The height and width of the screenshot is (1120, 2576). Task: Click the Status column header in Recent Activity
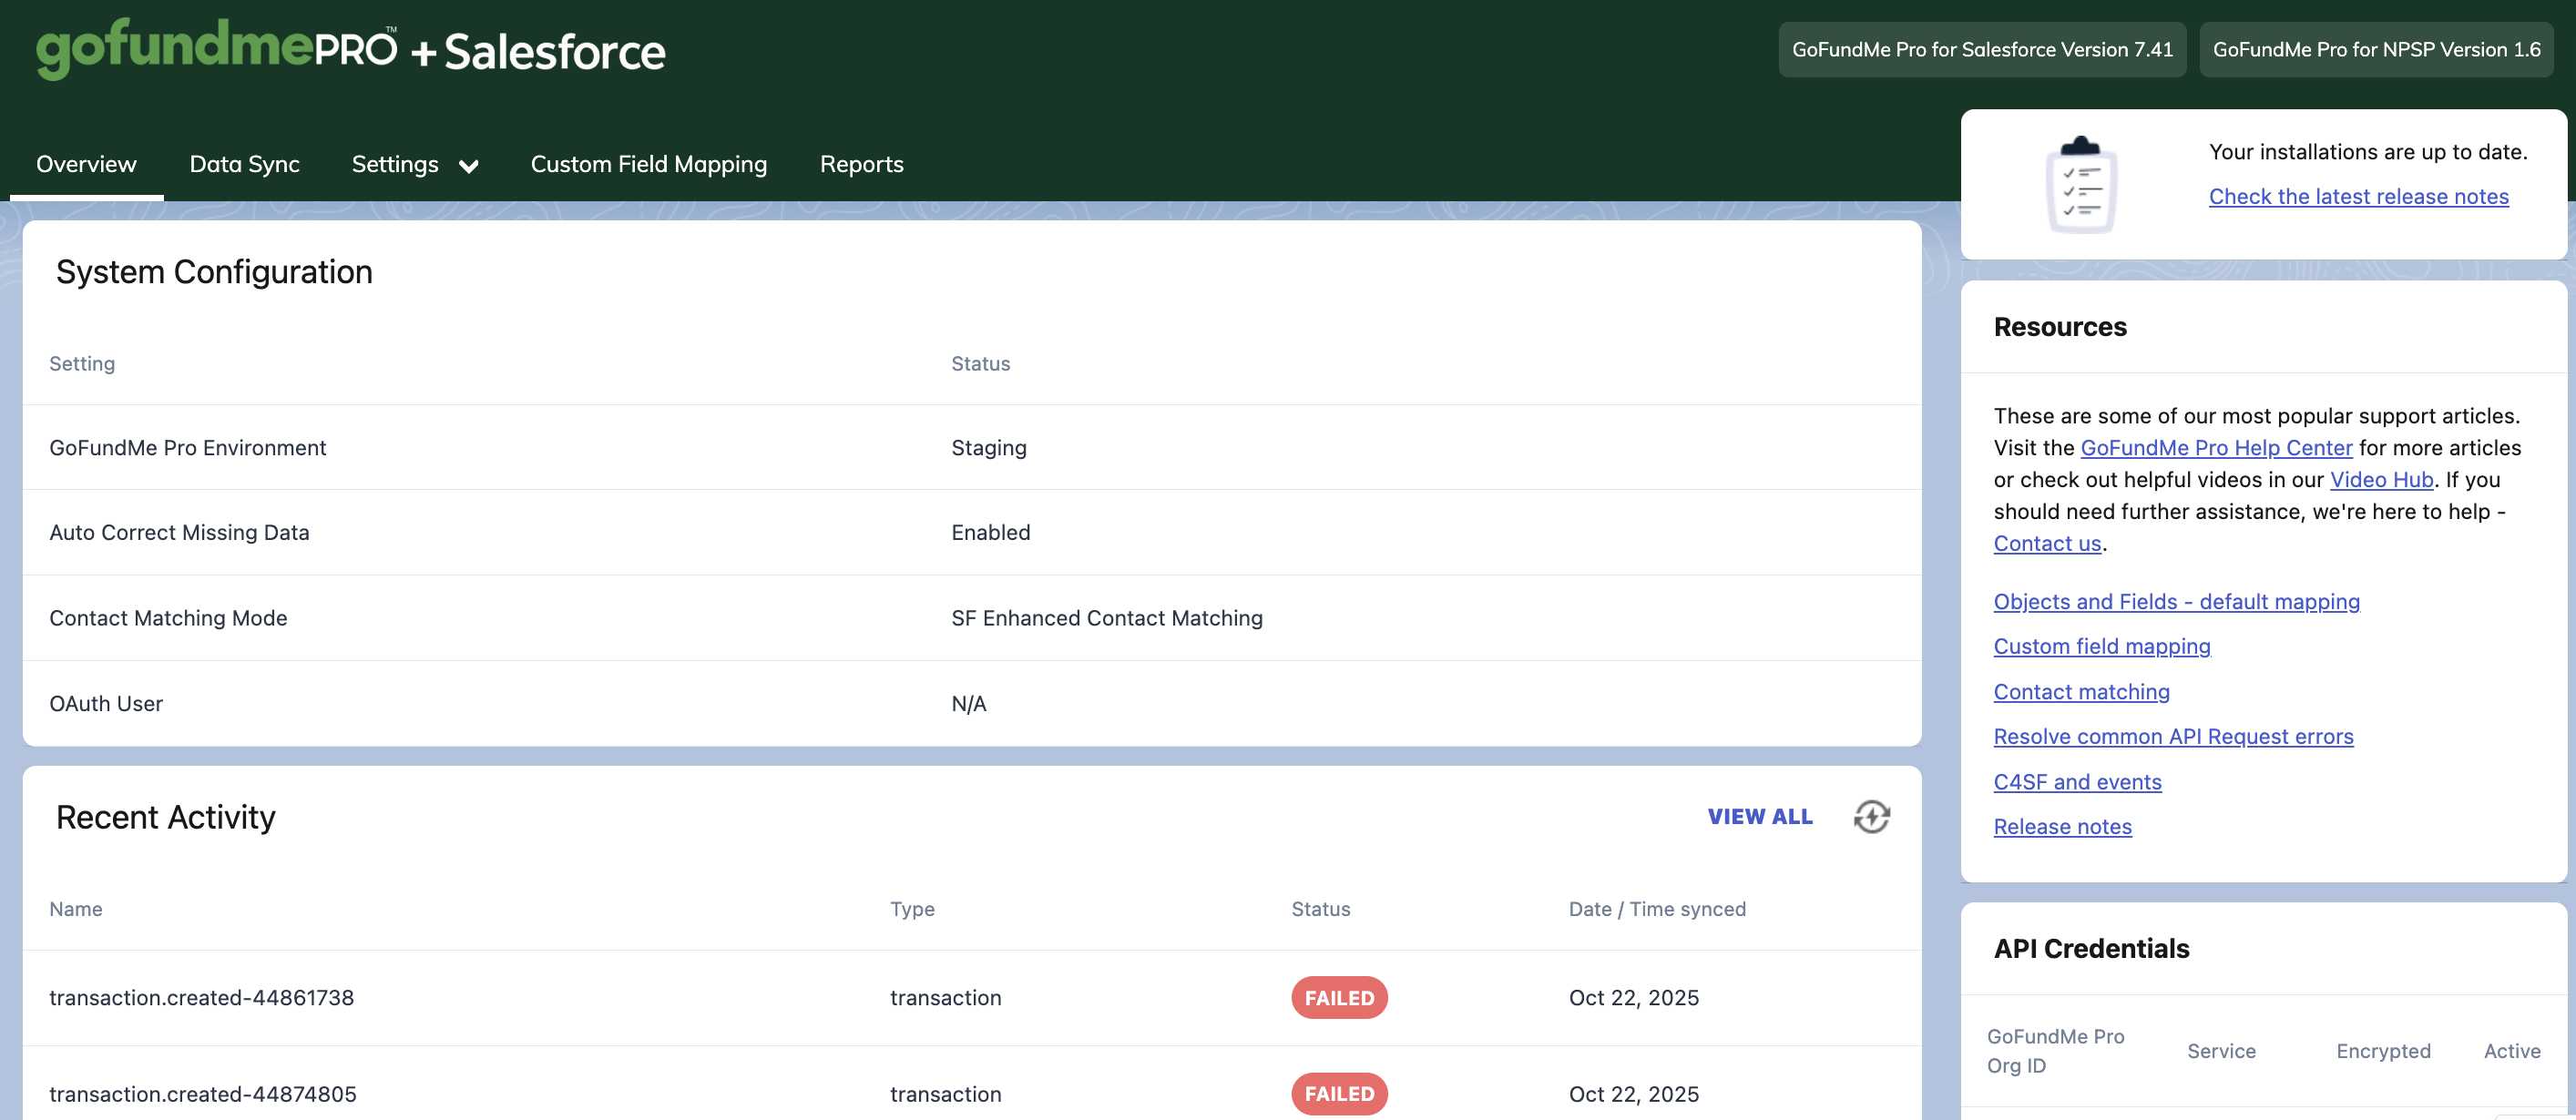coord(1320,908)
